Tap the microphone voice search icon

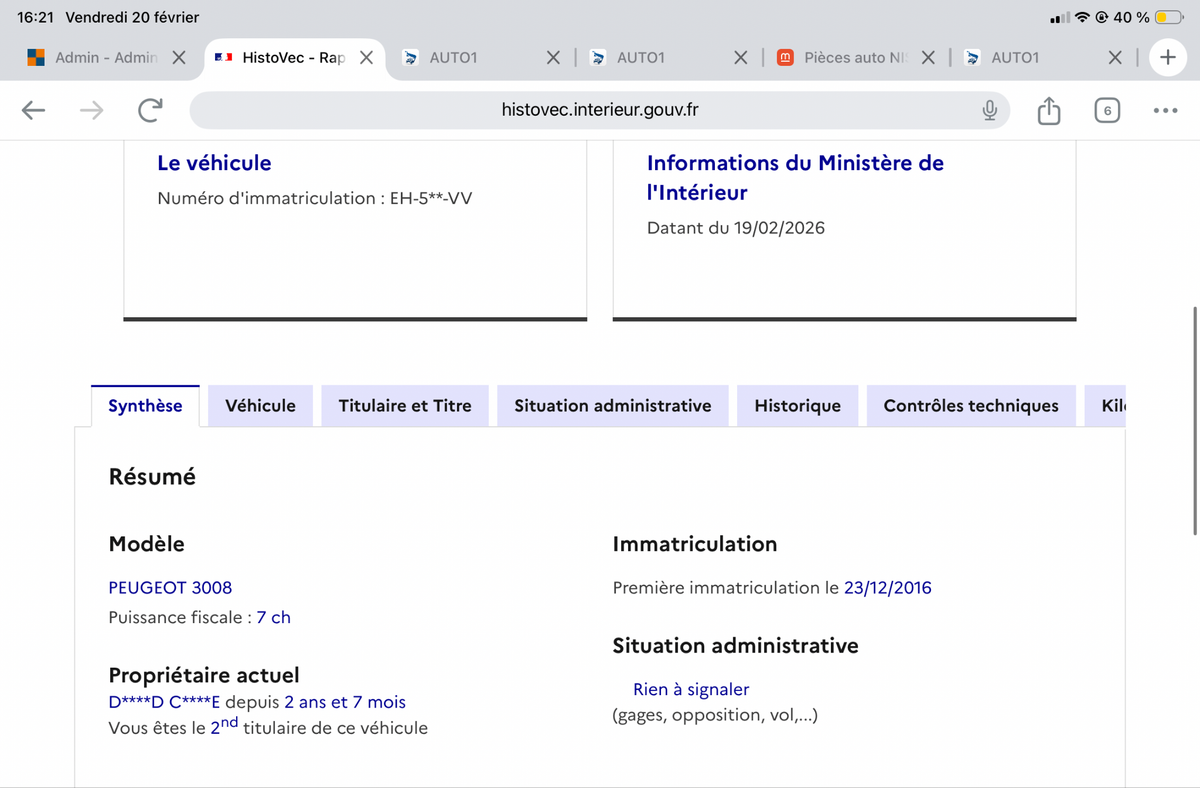[x=989, y=110]
